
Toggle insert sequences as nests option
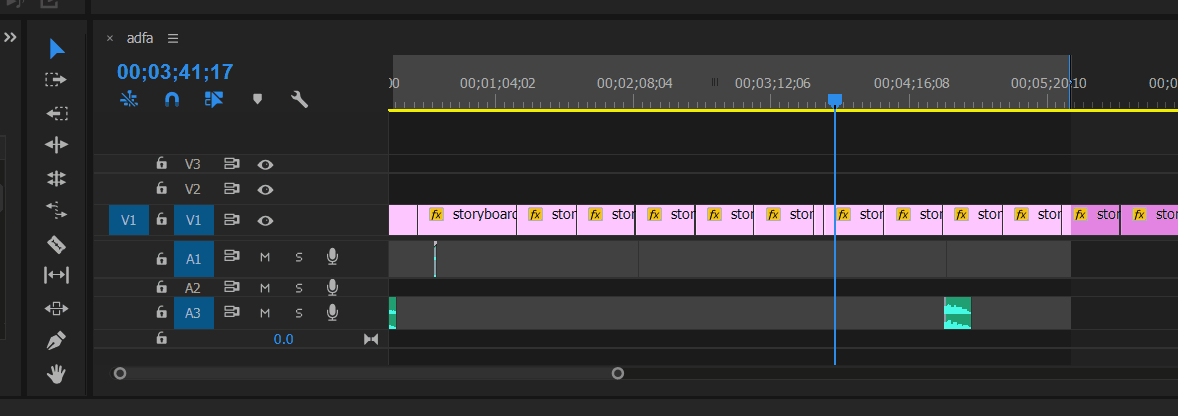[x=129, y=99]
